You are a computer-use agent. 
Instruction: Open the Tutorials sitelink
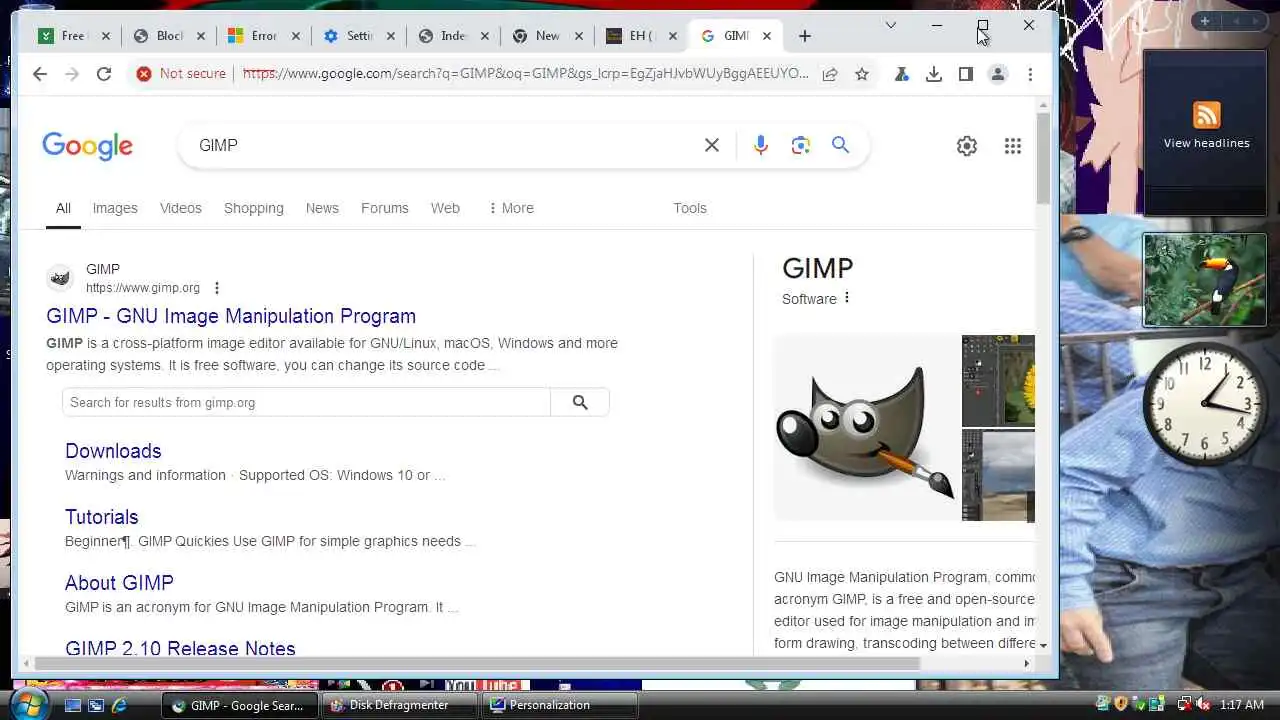click(x=102, y=517)
